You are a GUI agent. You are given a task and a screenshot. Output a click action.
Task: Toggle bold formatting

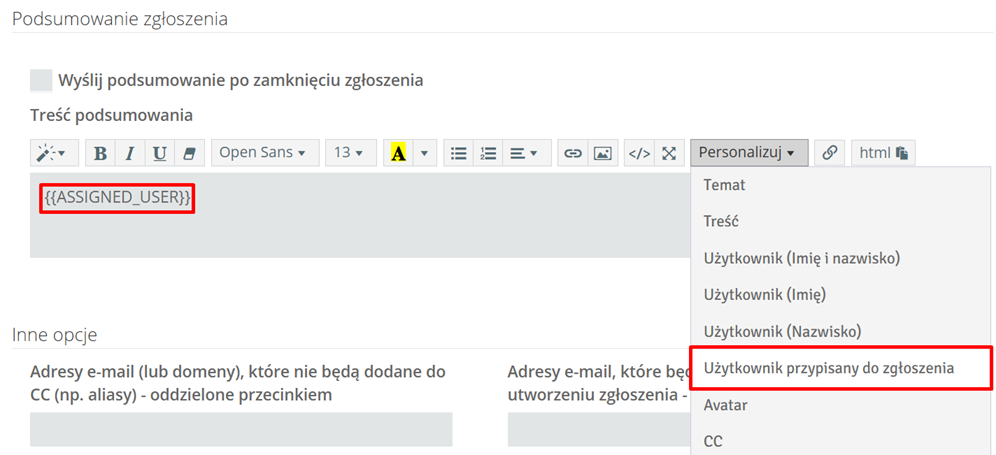[100, 153]
